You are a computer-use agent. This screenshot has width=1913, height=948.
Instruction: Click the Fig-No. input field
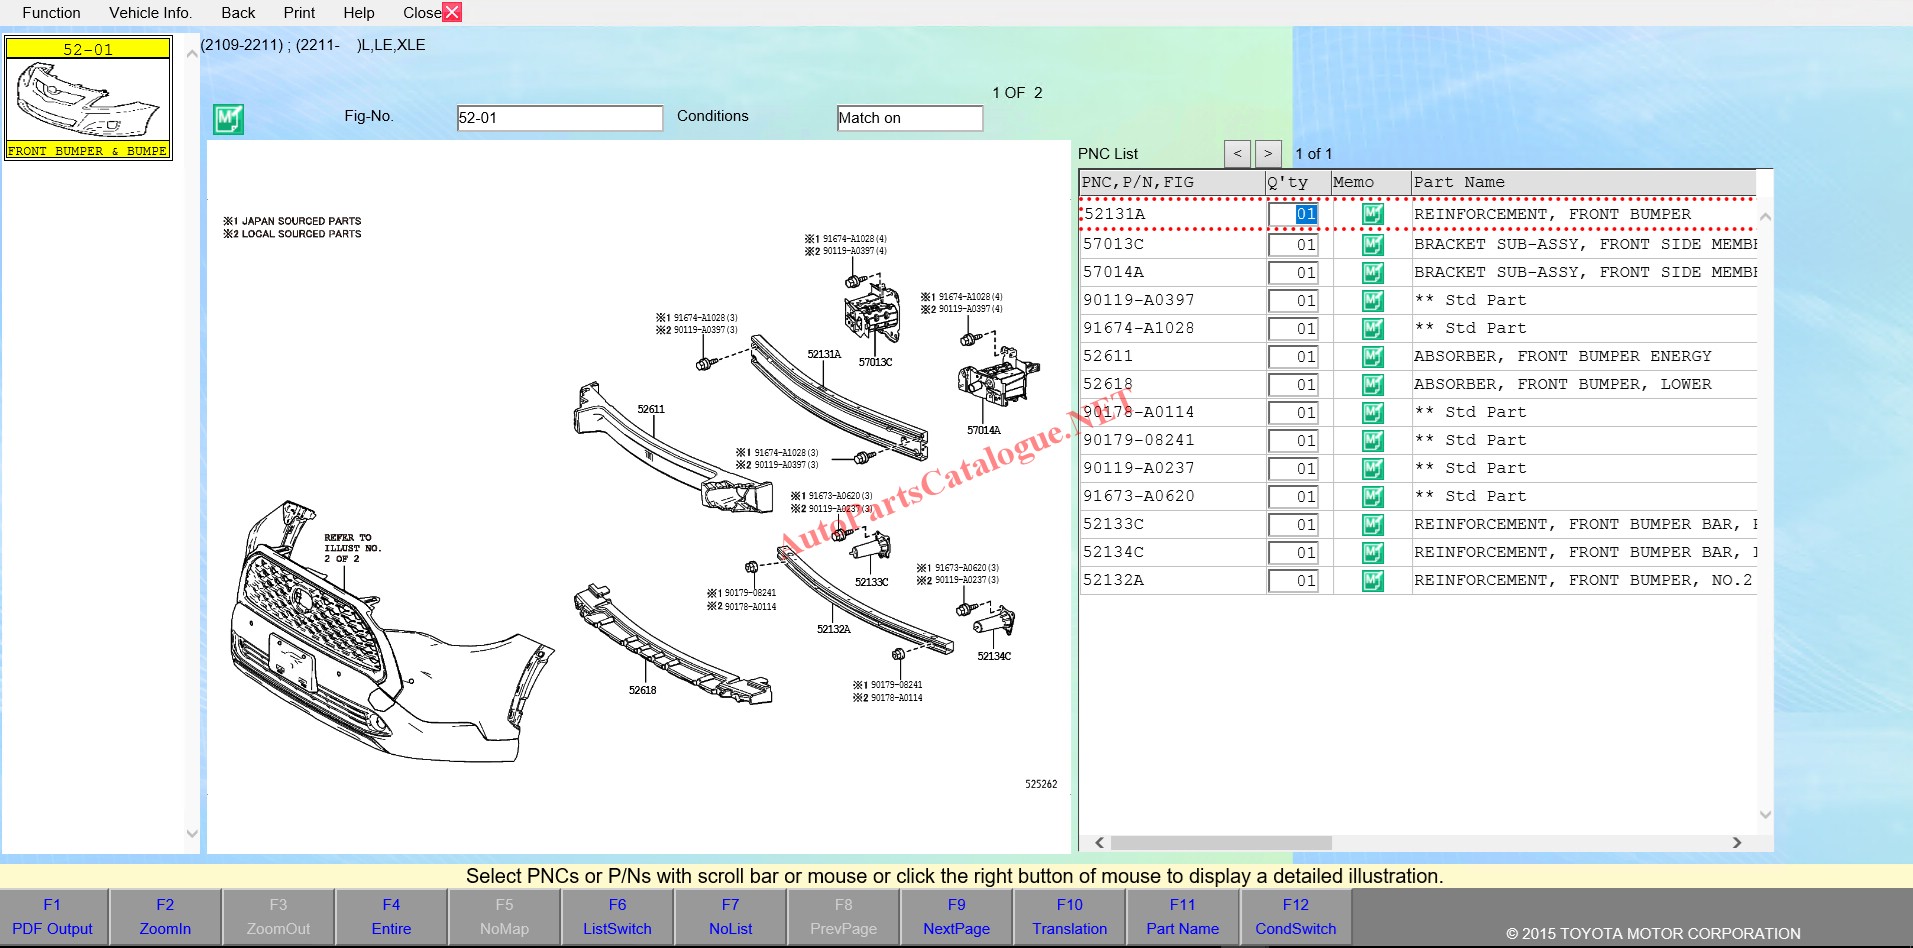[559, 118]
